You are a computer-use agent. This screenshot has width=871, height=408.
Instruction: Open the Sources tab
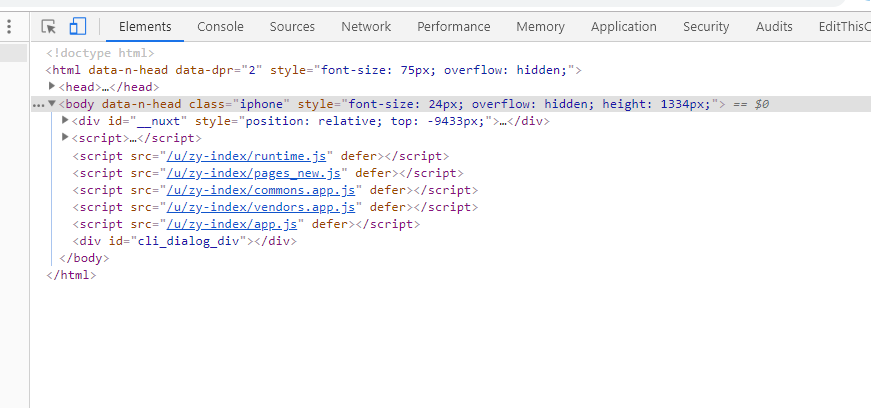tap(292, 27)
